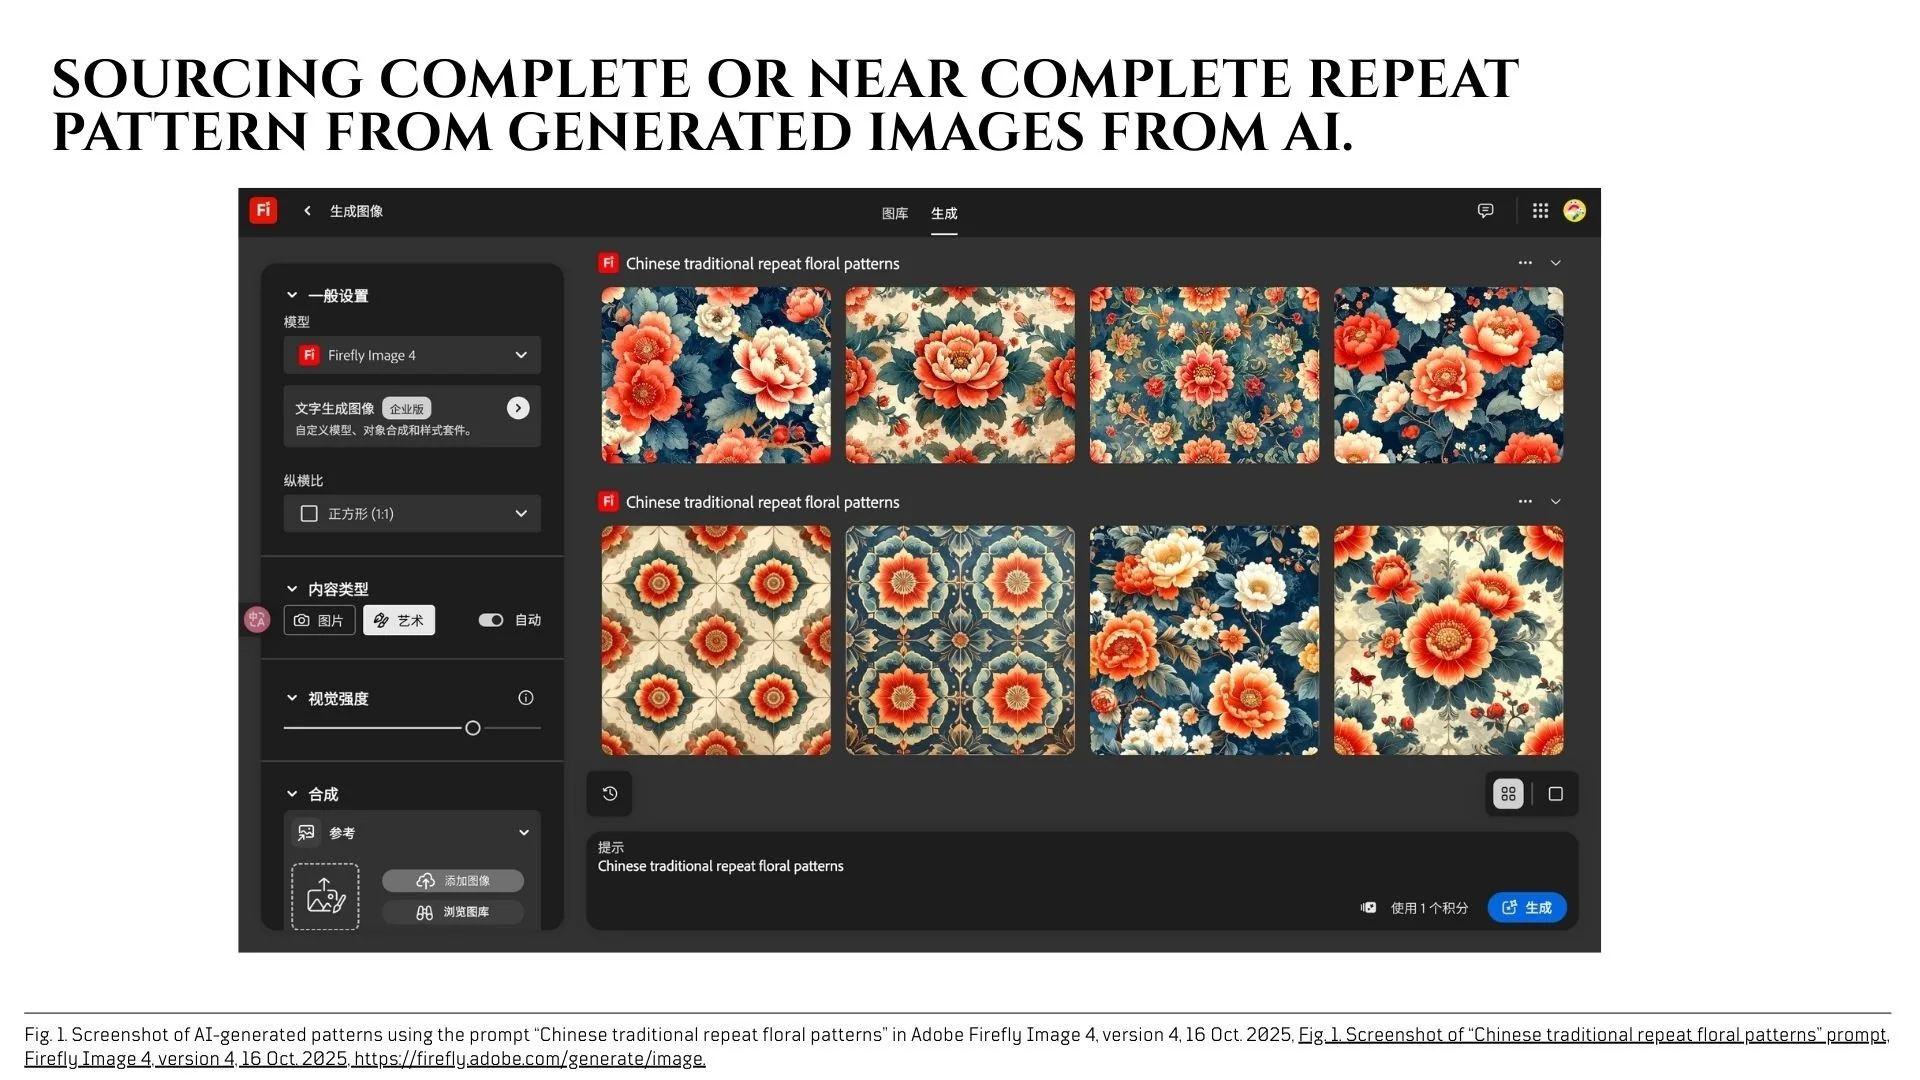Collapse the 一般设置 section
Image resolution: width=1920 pixels, height=1080 pixels.
[x=292, y=295]
